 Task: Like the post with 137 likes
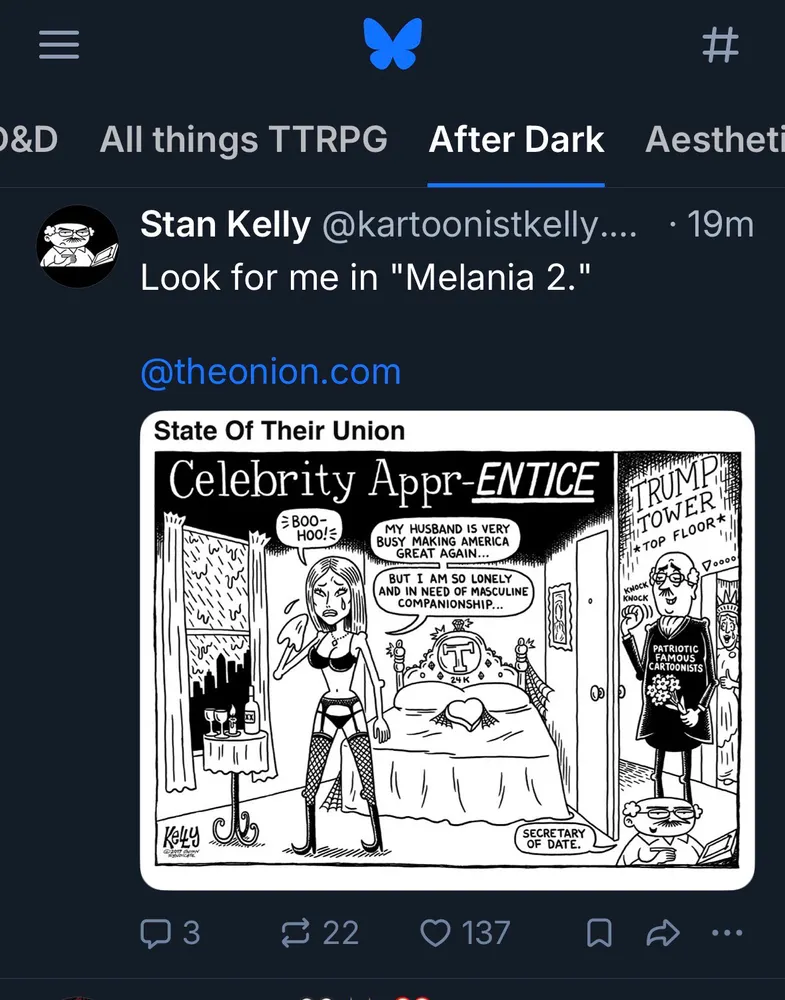tap(464, 933)
